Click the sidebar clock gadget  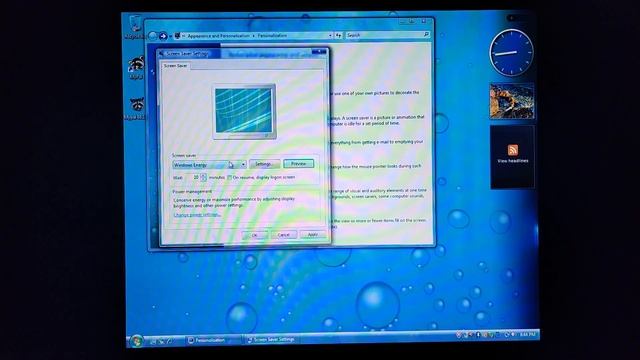(x=511, y=52)
